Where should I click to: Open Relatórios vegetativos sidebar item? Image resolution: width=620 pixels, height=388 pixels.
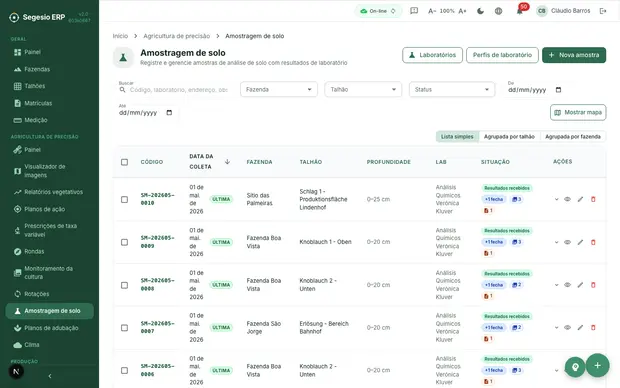click(49, 192)
